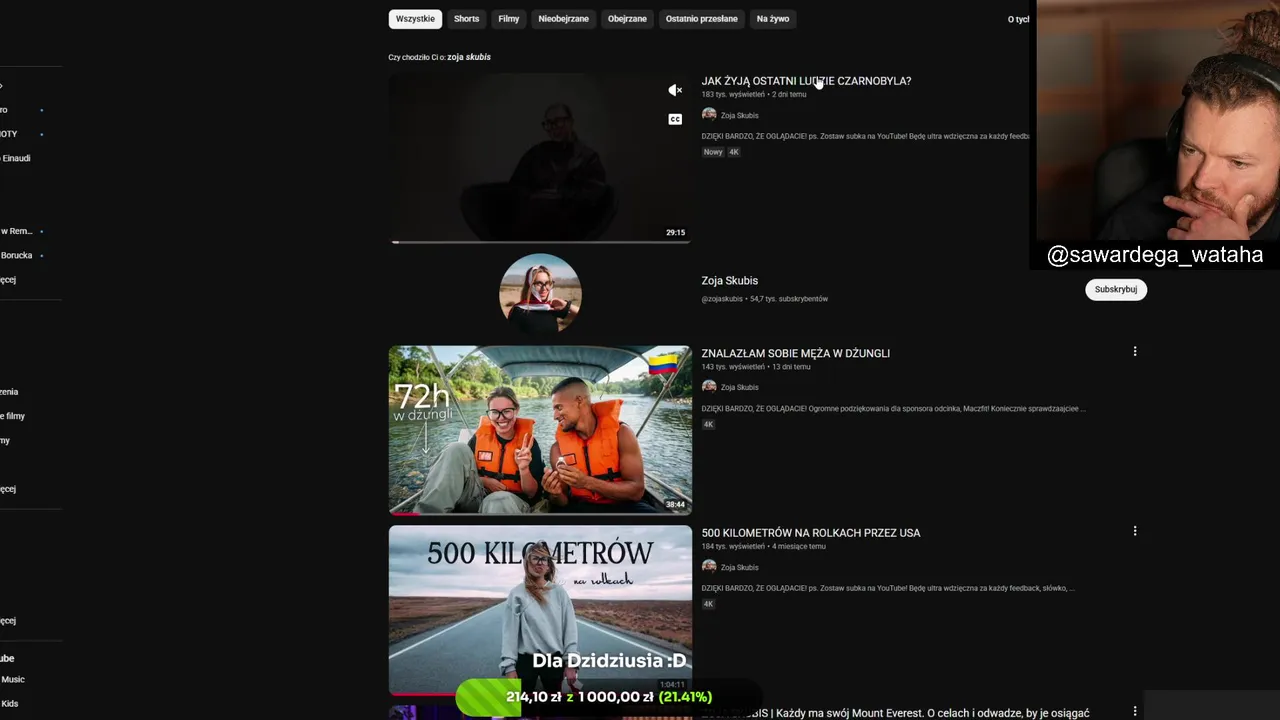Click the 500 KILOMETRÓW na rolkach thumbnail
This screenshot has height=720, width=1280.
pyautogui.click(x=540, y=610)
